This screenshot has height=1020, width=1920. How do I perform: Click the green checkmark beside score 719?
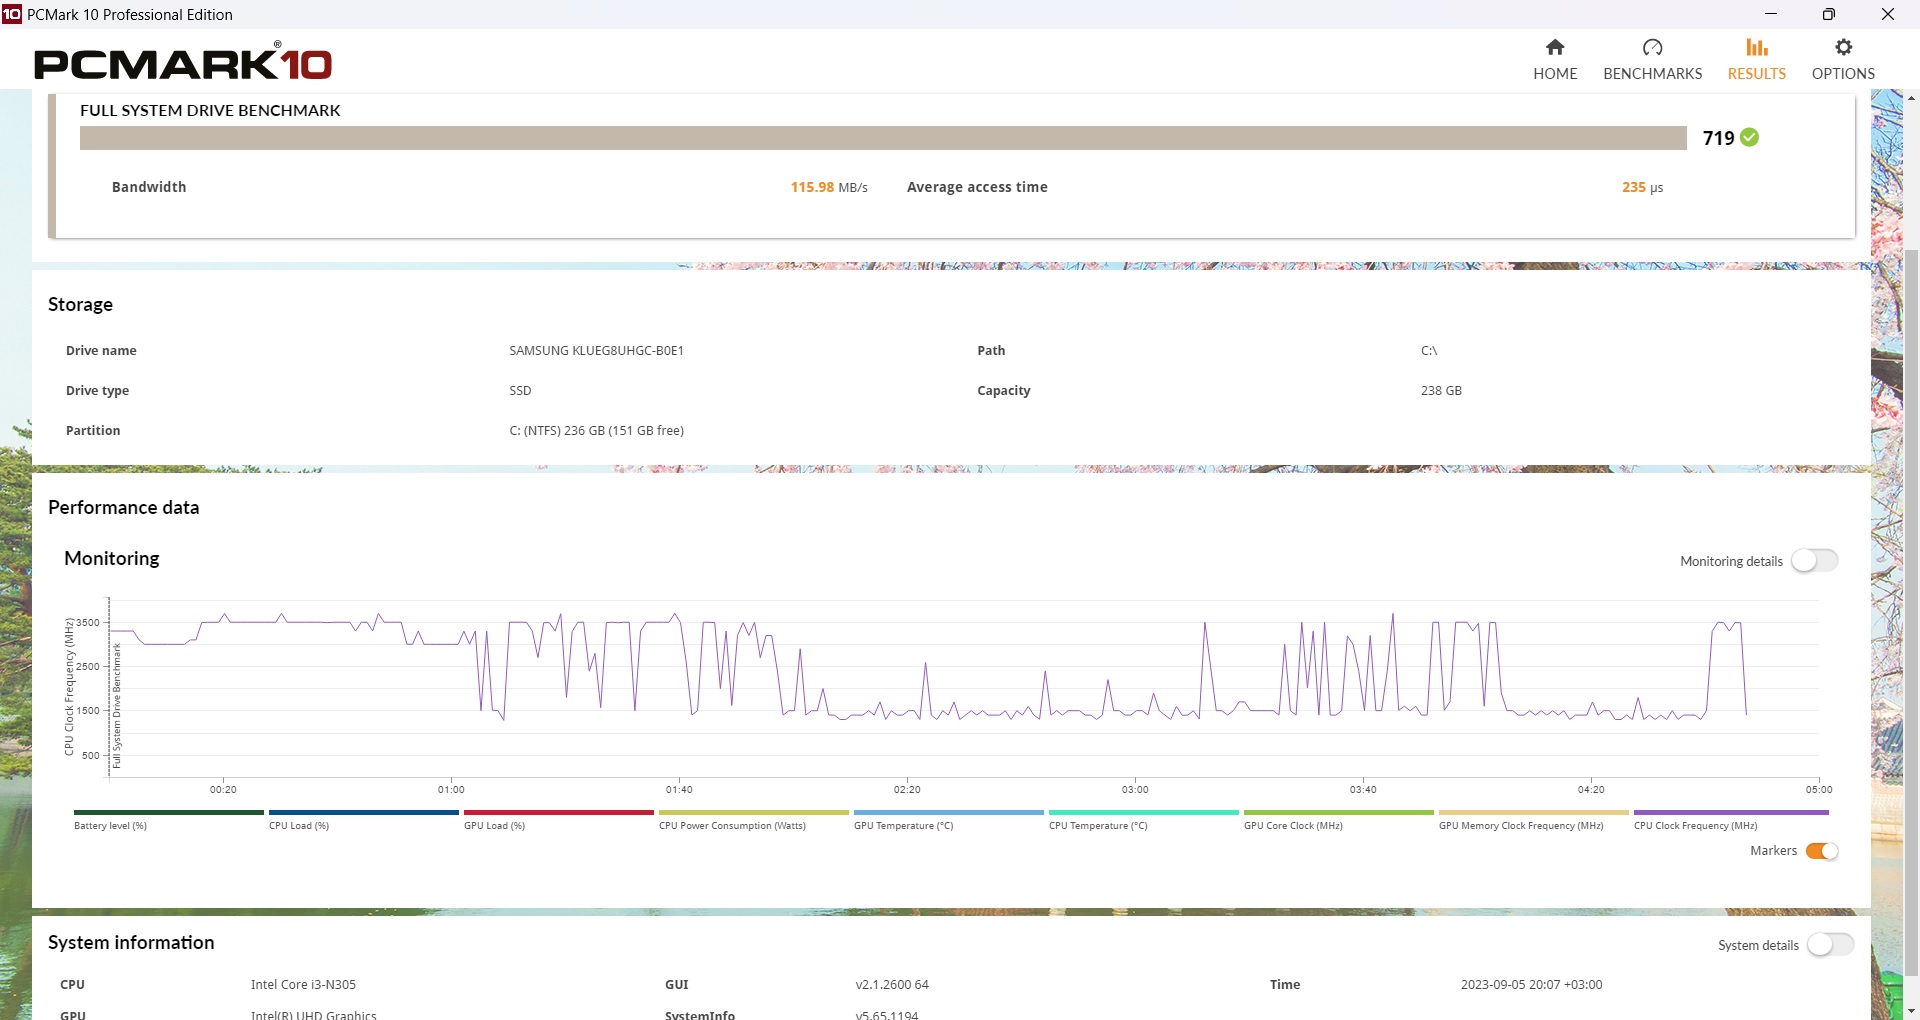point(1749,138)
